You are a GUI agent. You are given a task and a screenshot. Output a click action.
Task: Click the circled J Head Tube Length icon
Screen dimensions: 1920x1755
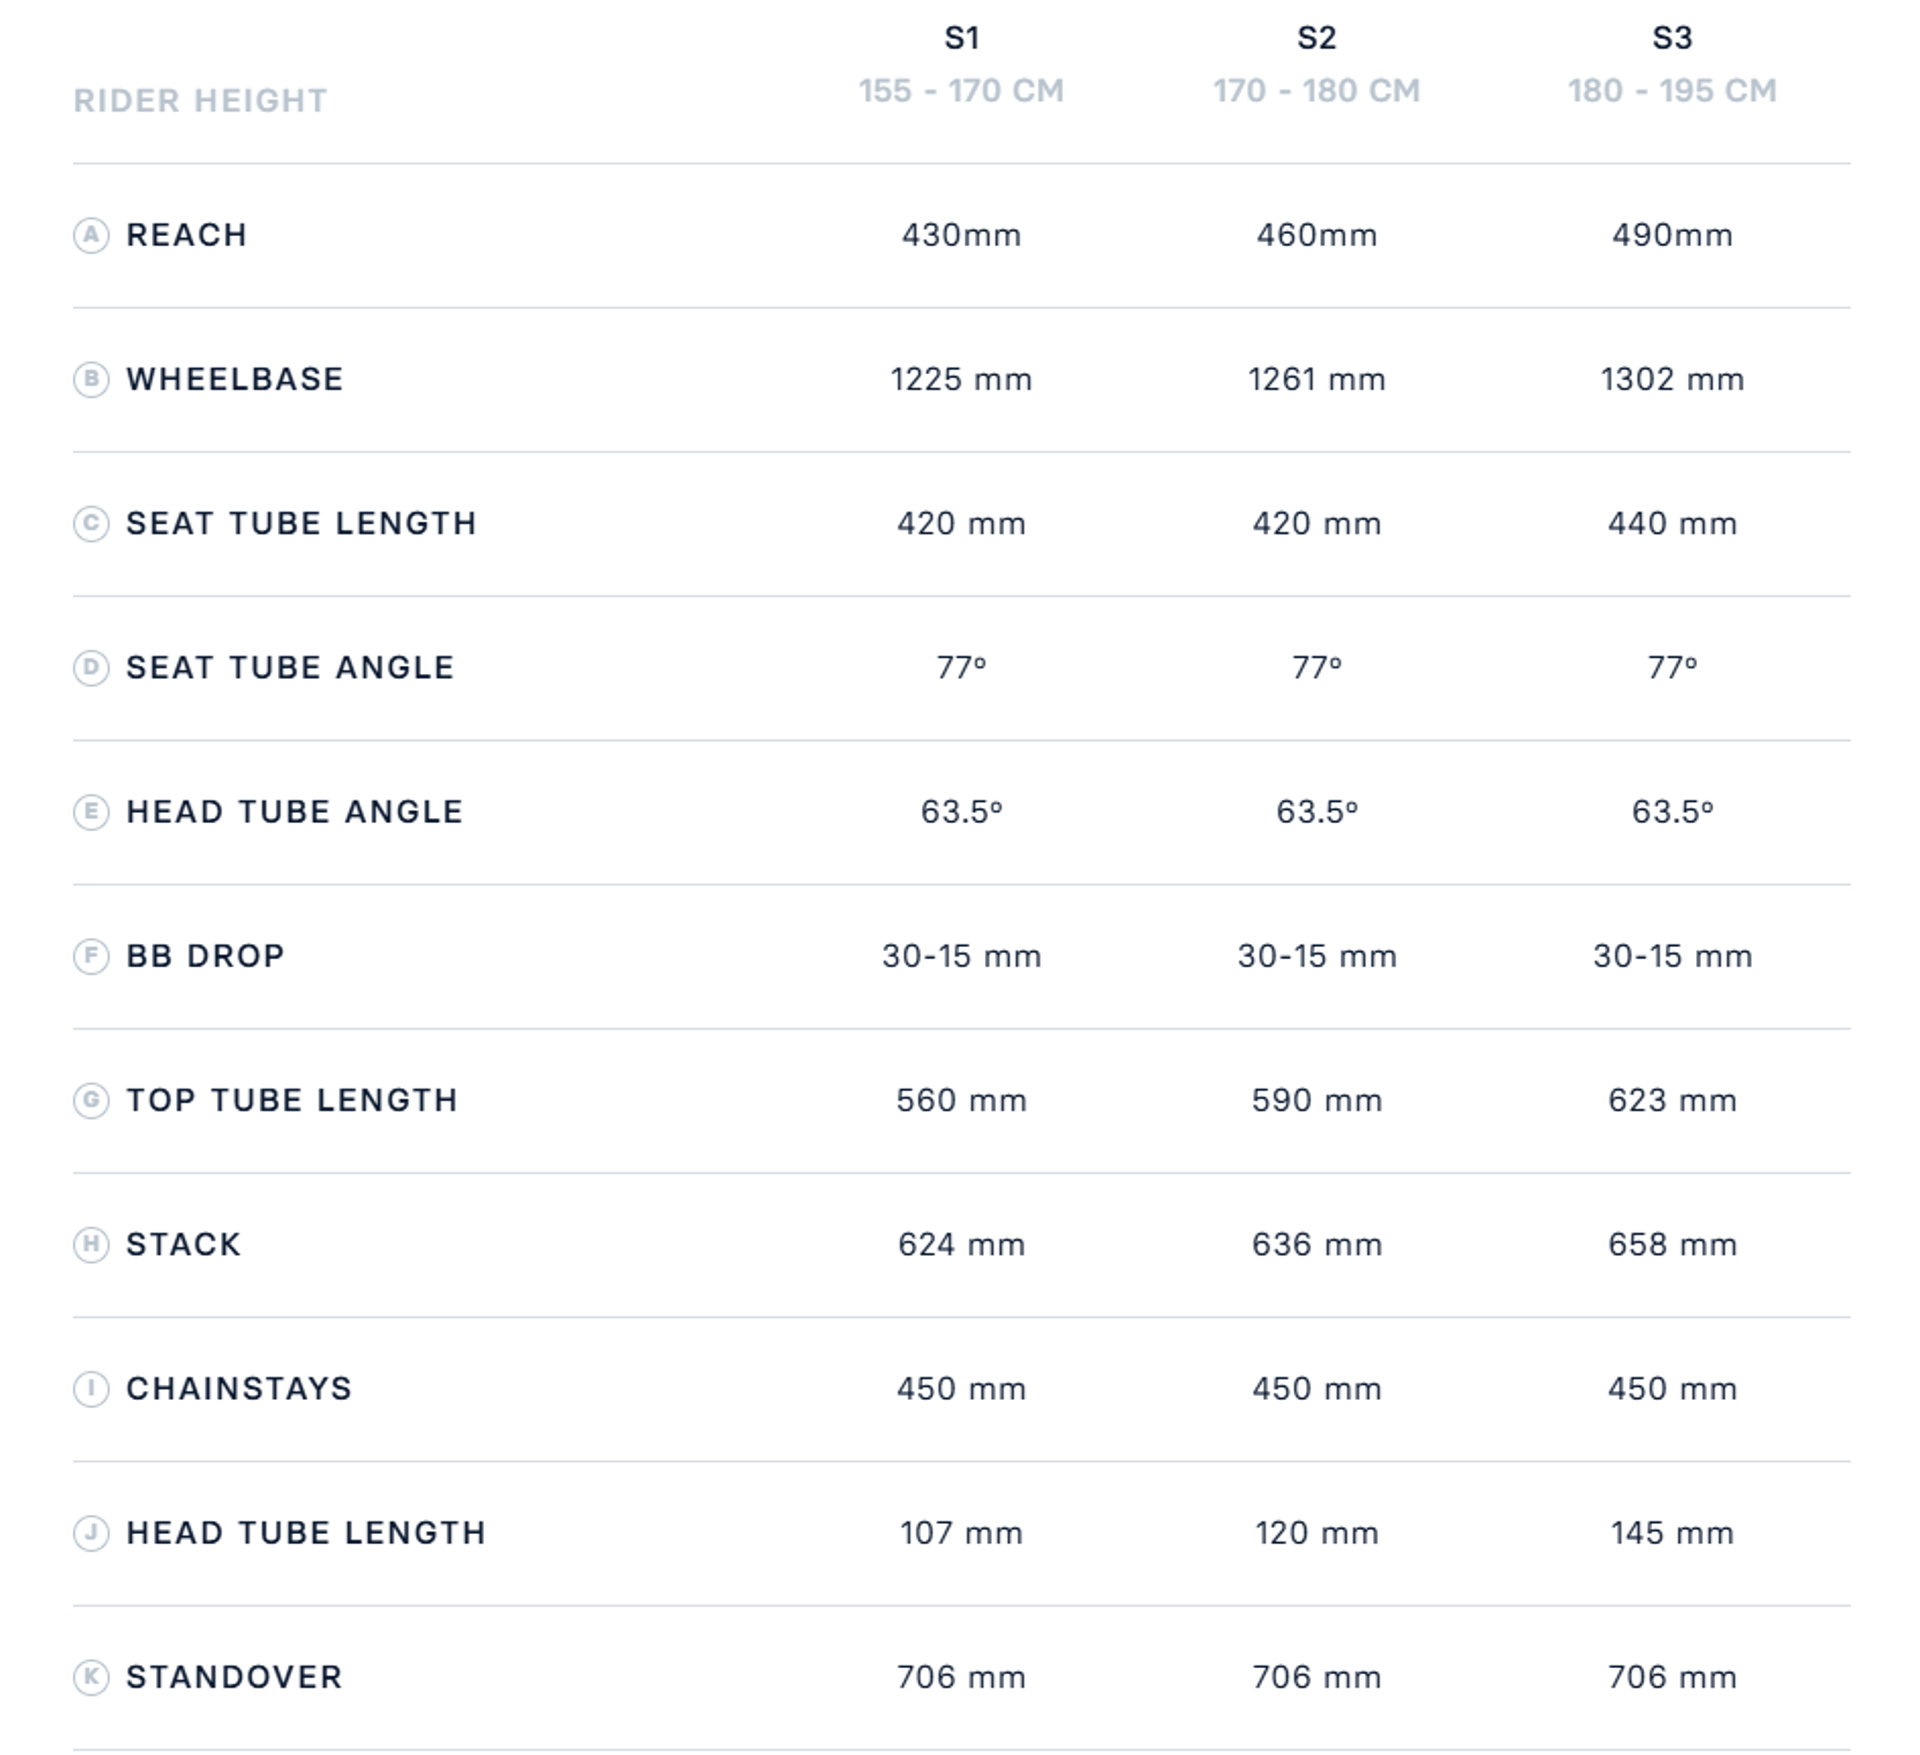91,1532
